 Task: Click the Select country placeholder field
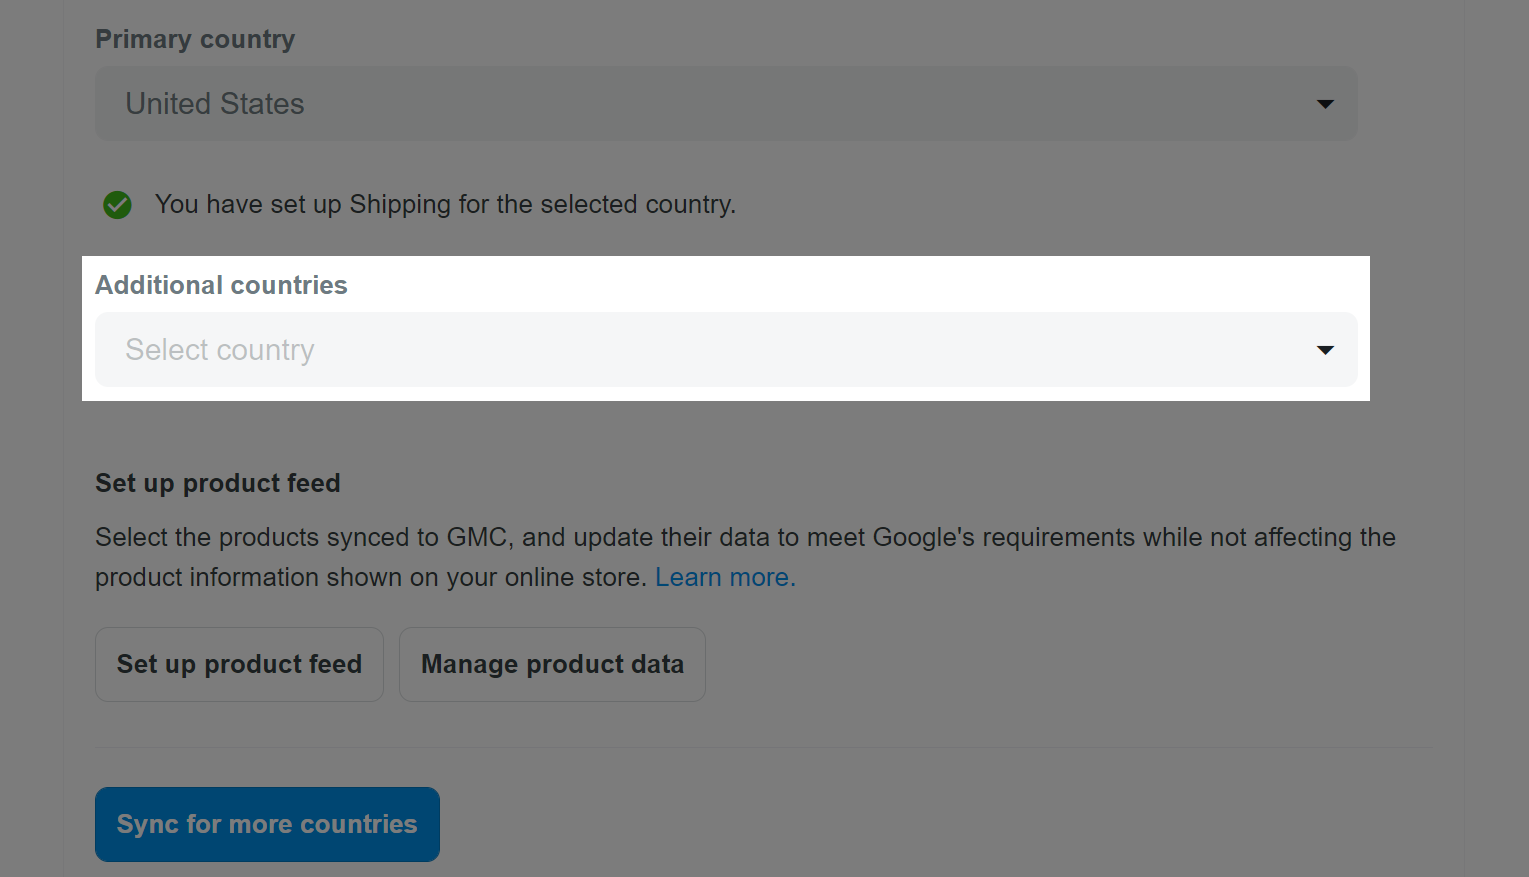[x=220, y=350]
